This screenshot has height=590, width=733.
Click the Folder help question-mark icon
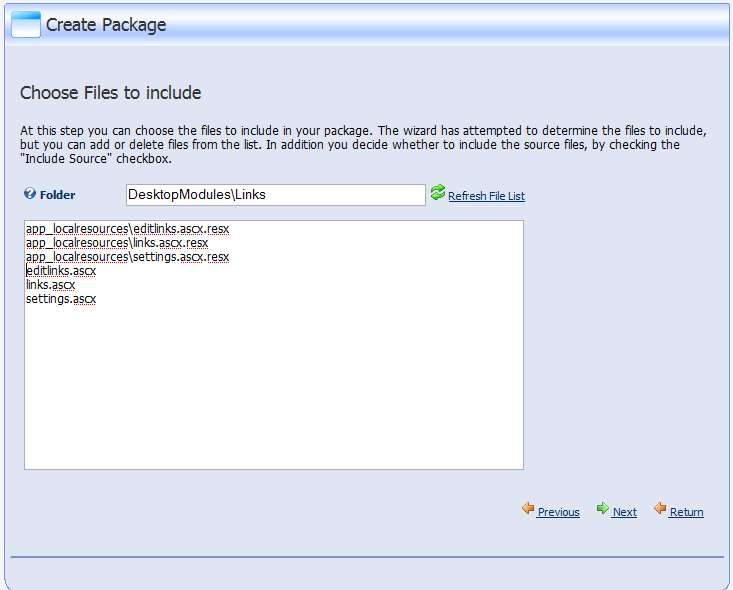tap(30, 194)
